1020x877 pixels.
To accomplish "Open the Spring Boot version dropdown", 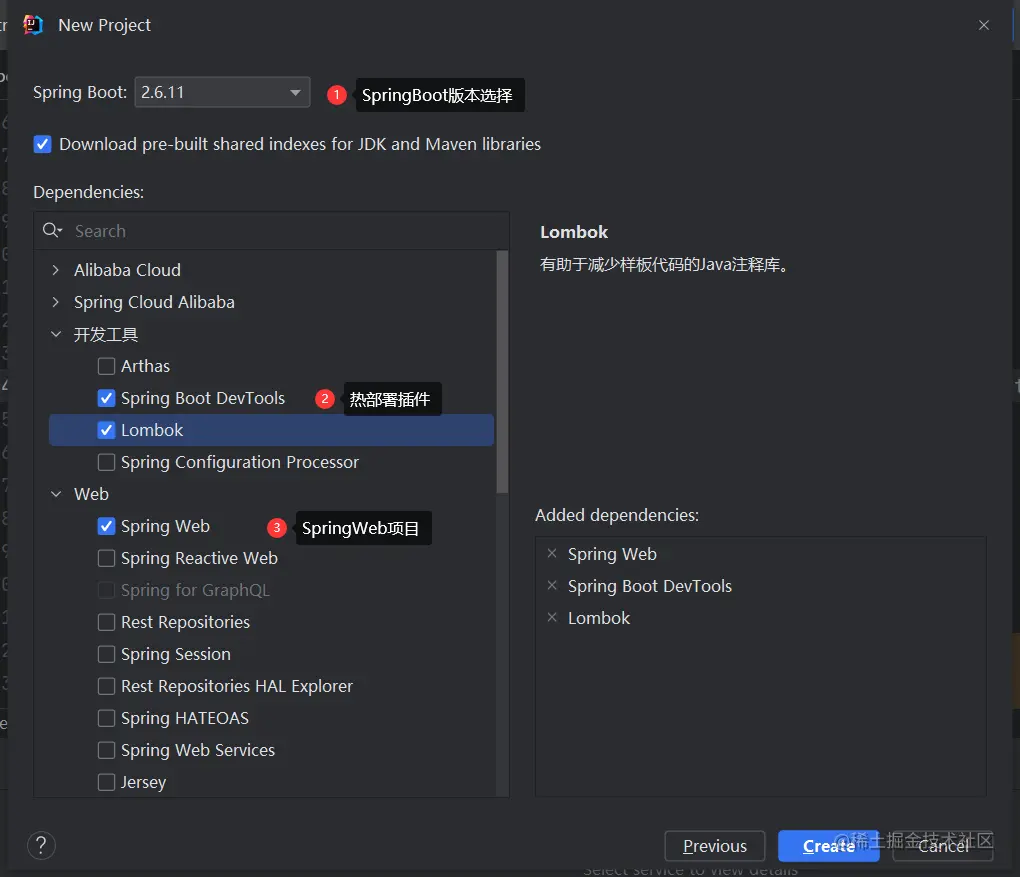I will [x=222, y=92].
